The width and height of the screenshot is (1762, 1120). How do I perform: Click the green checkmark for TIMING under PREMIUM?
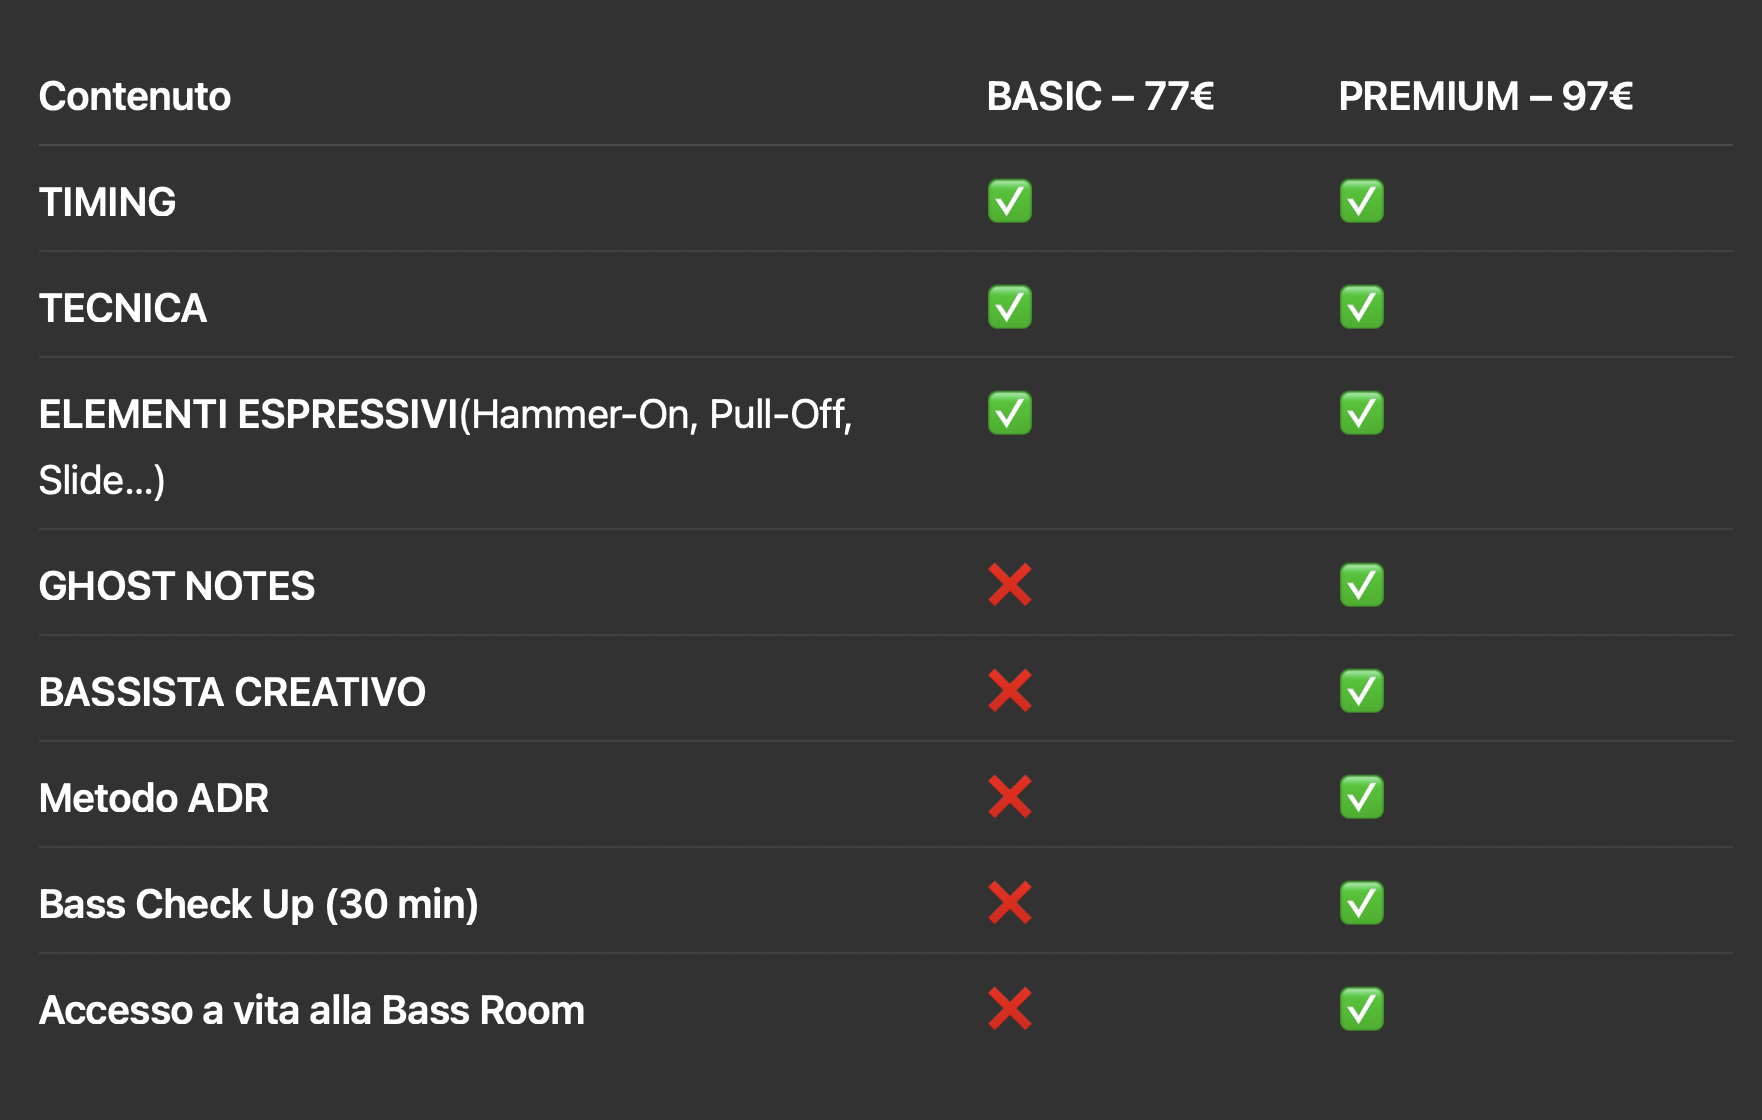click(x=1361, y=201)
